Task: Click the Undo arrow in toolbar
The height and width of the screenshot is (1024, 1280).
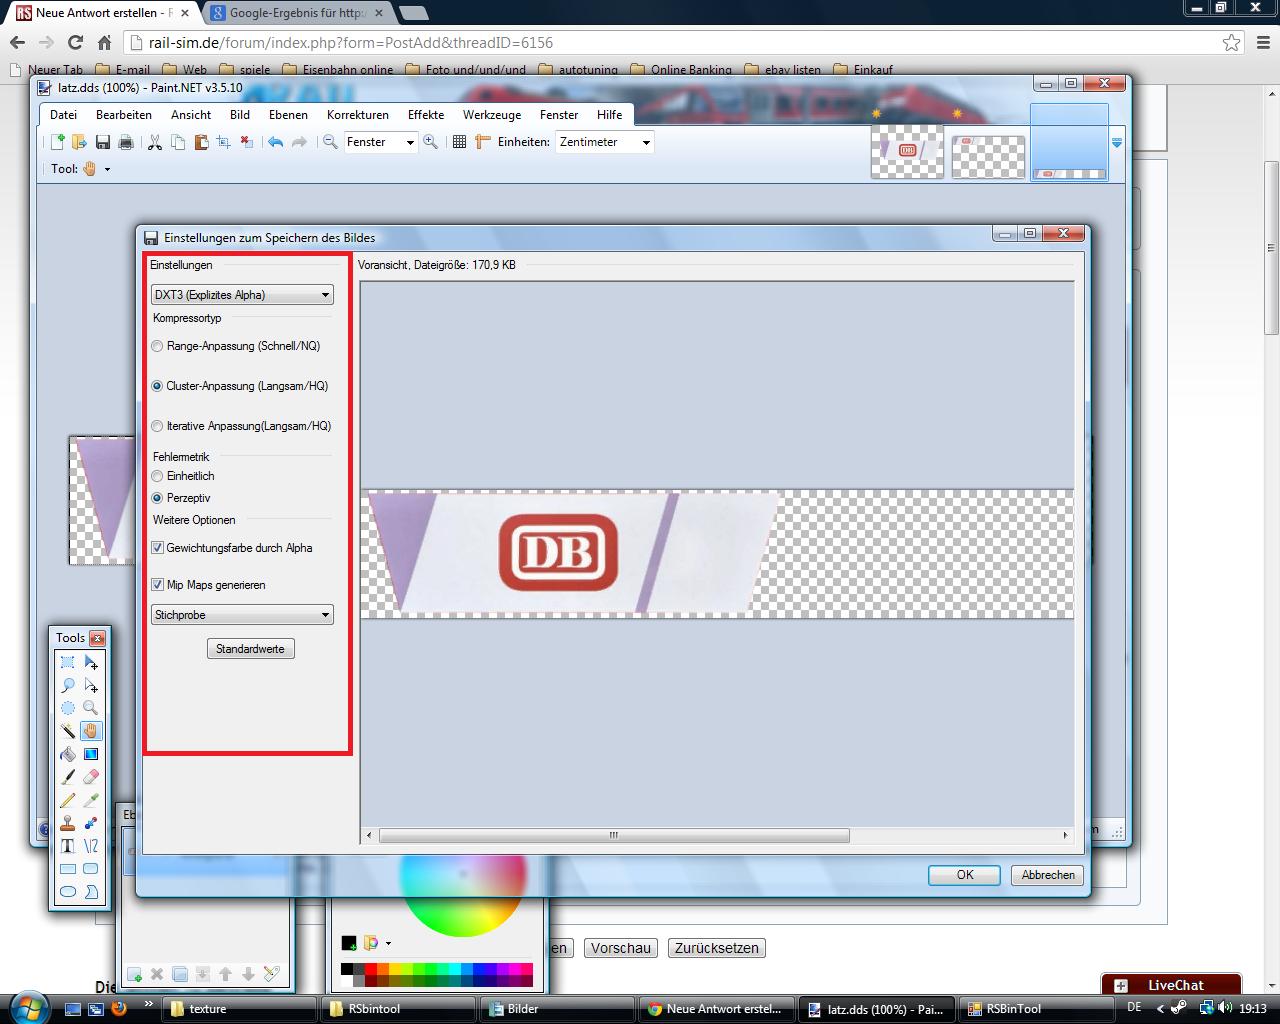Action: [x=275, y=143]
